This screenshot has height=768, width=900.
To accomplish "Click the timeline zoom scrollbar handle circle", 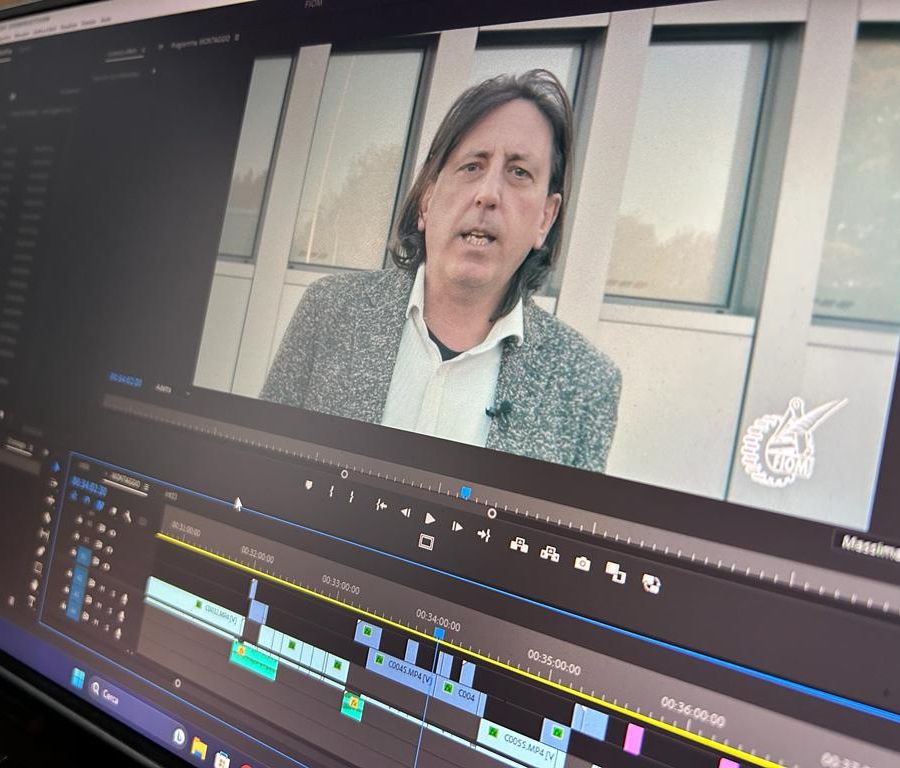I will [177, 682].
